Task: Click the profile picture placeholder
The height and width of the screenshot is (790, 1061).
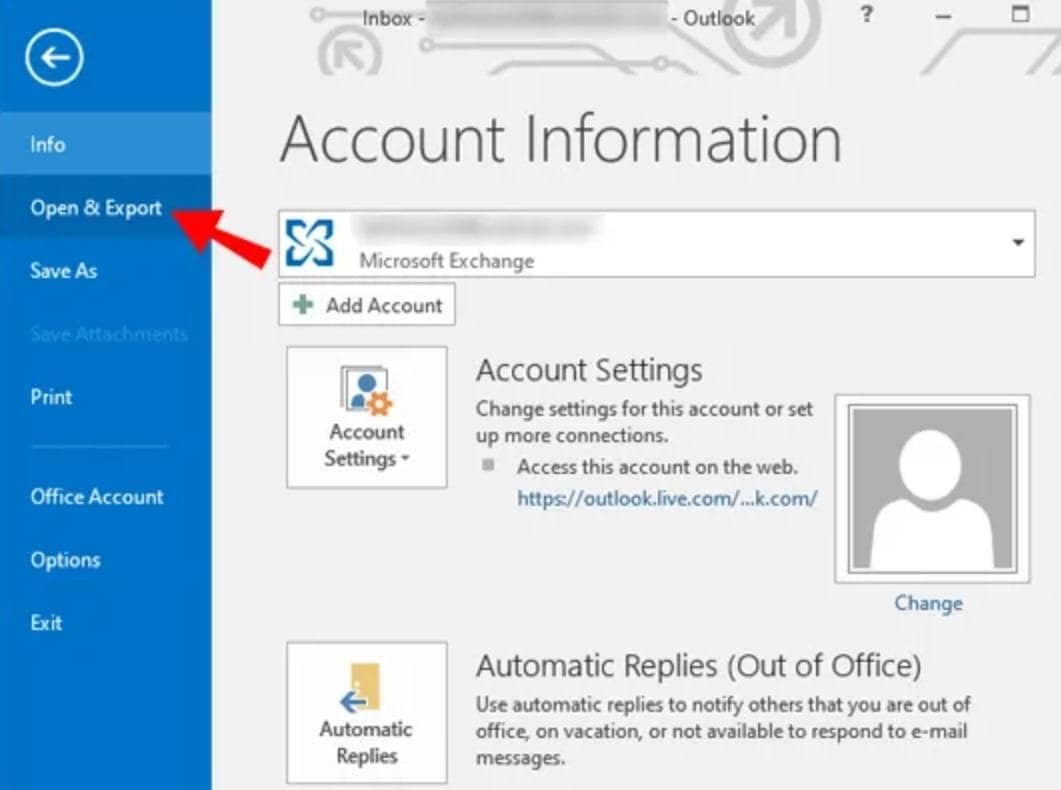Action: pos(932,488)
